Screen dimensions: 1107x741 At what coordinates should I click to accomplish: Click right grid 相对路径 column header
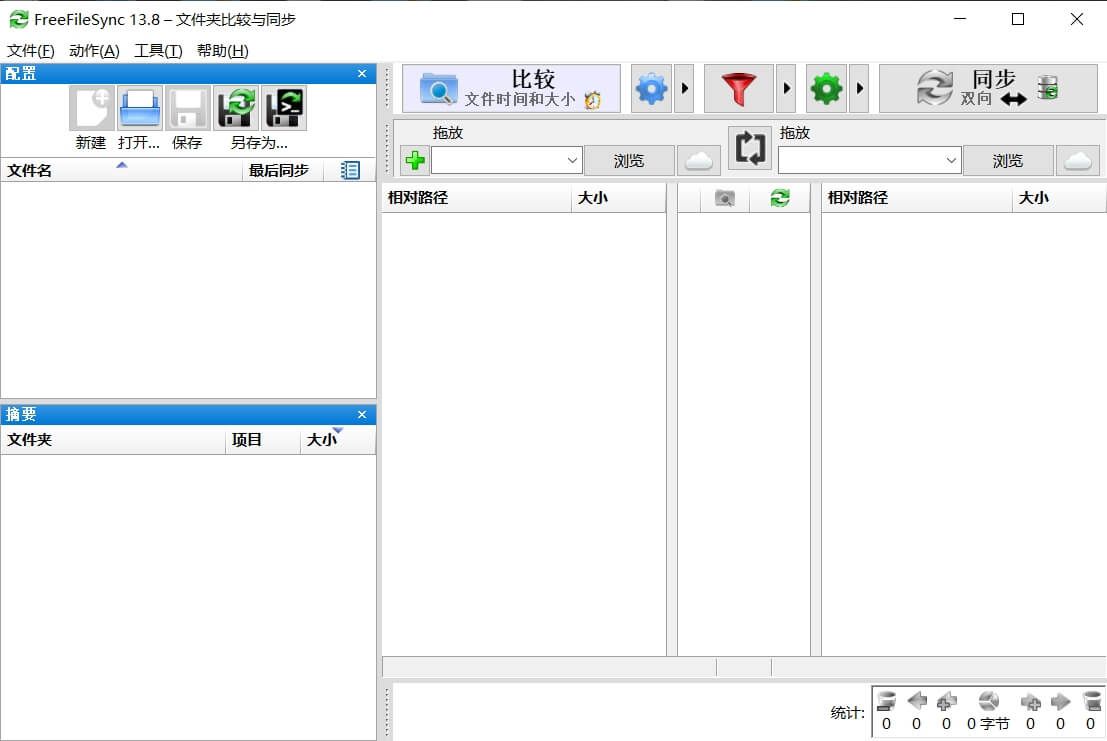[917, 198]
